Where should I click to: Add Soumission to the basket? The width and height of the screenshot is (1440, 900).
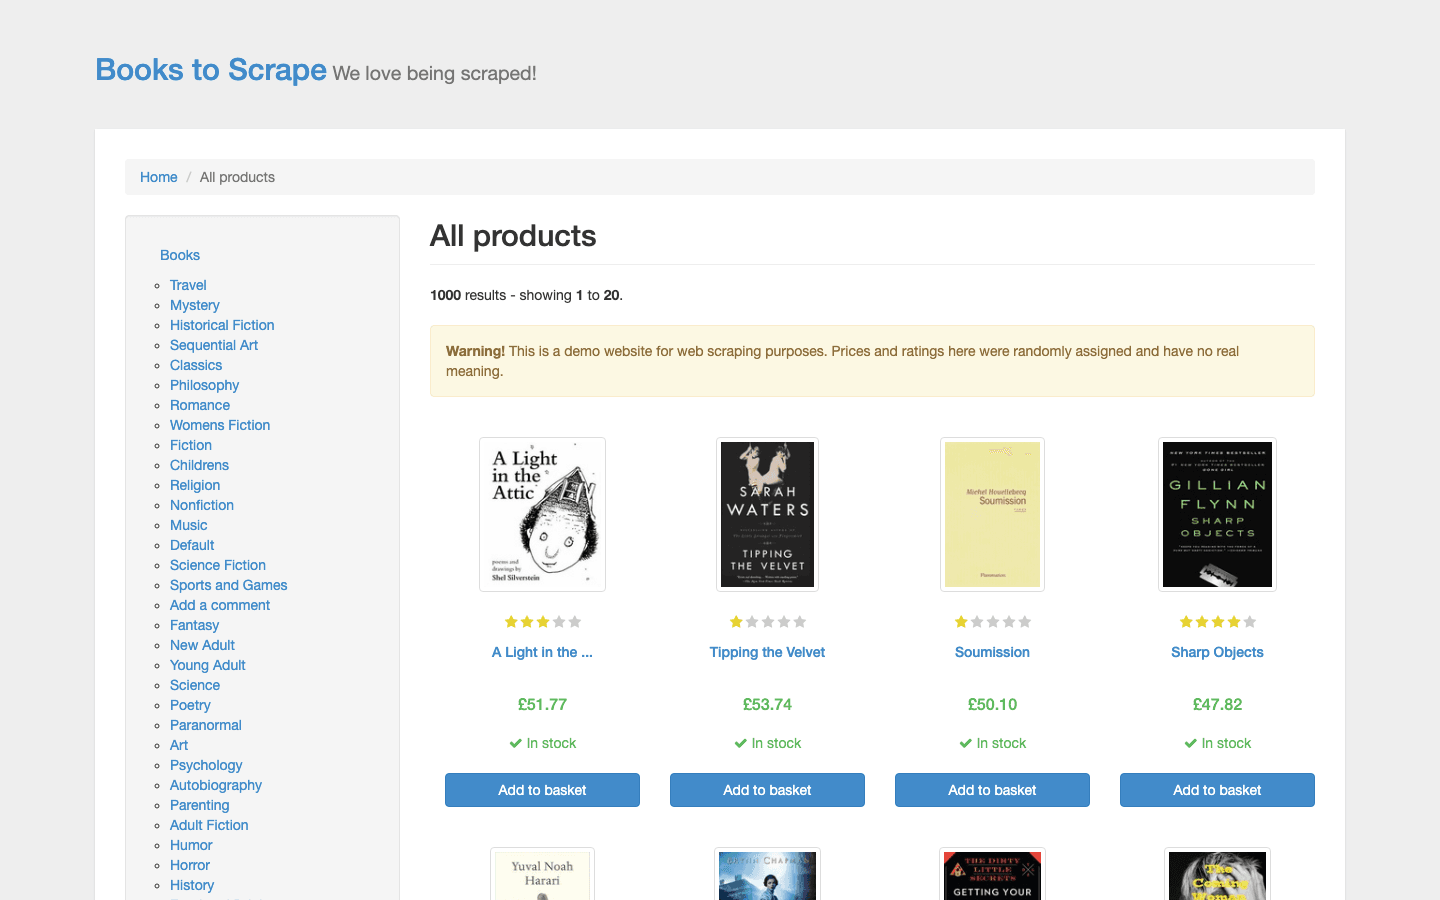(x=992, y=790)
